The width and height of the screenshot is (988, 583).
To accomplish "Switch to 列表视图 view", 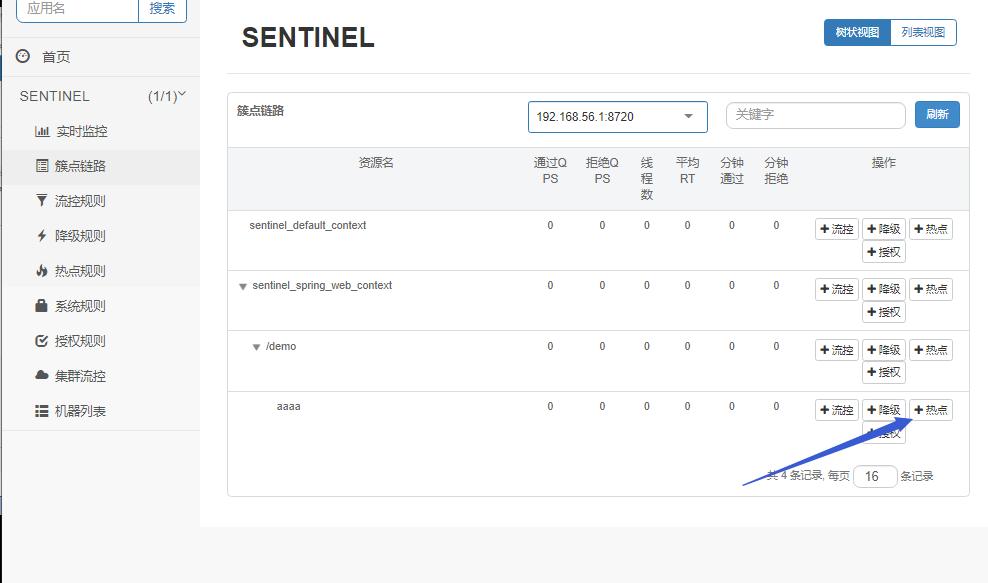I will (x=923, y=32).
